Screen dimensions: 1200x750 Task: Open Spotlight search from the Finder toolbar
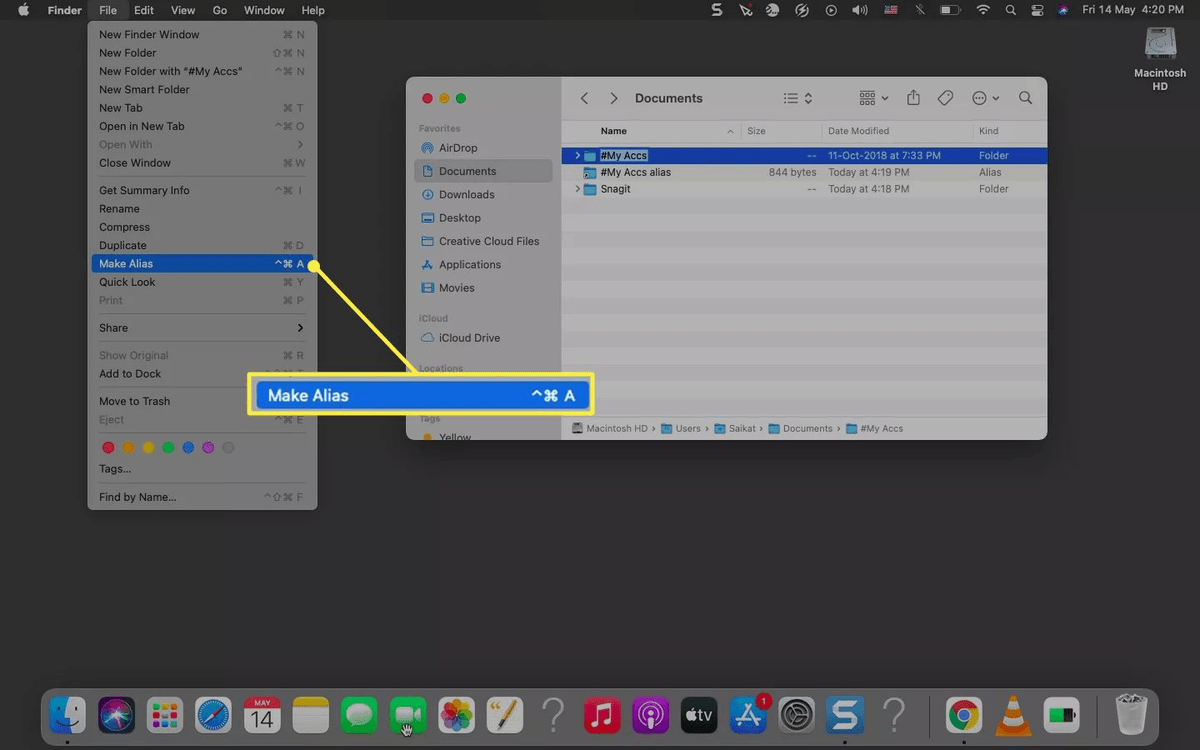click(x=1025, y=97)
